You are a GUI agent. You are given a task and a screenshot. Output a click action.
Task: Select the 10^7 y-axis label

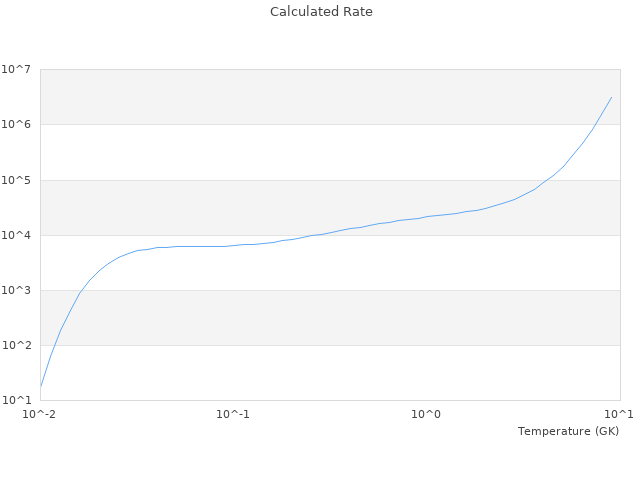click(x=16, y=70)
